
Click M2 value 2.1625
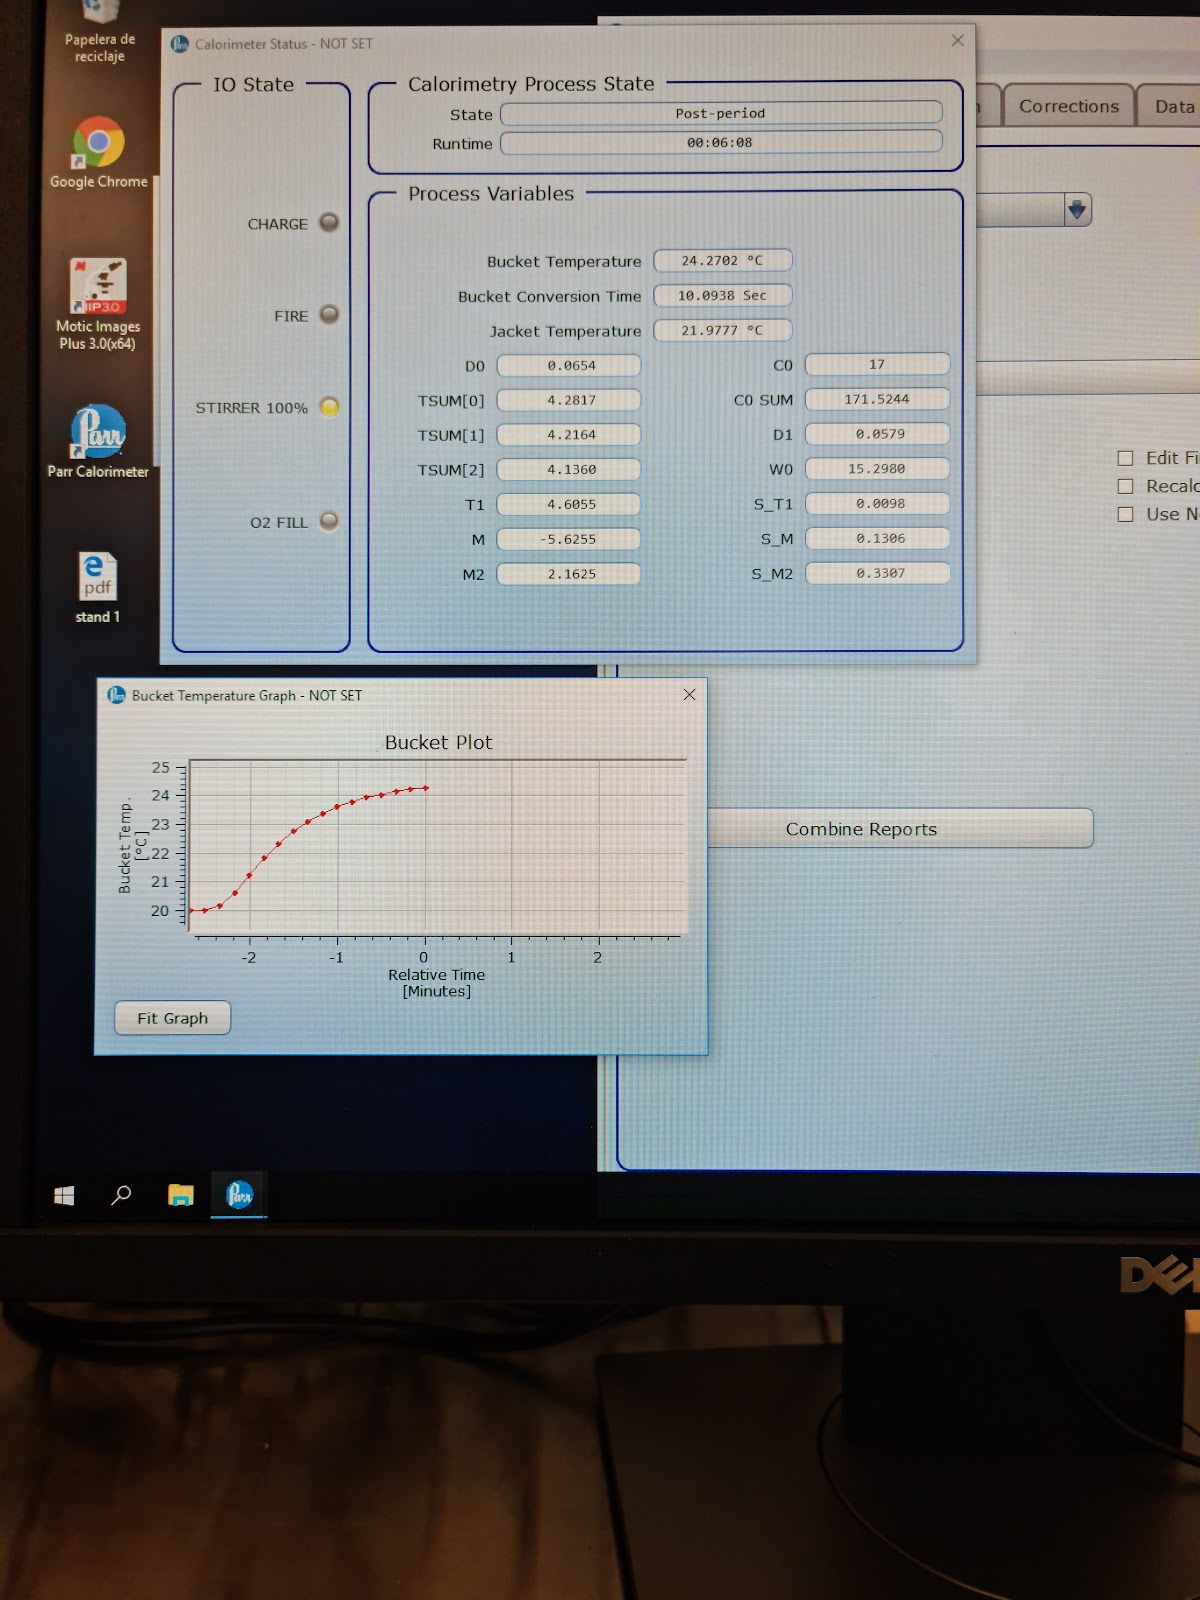click(x=569, y=574)
